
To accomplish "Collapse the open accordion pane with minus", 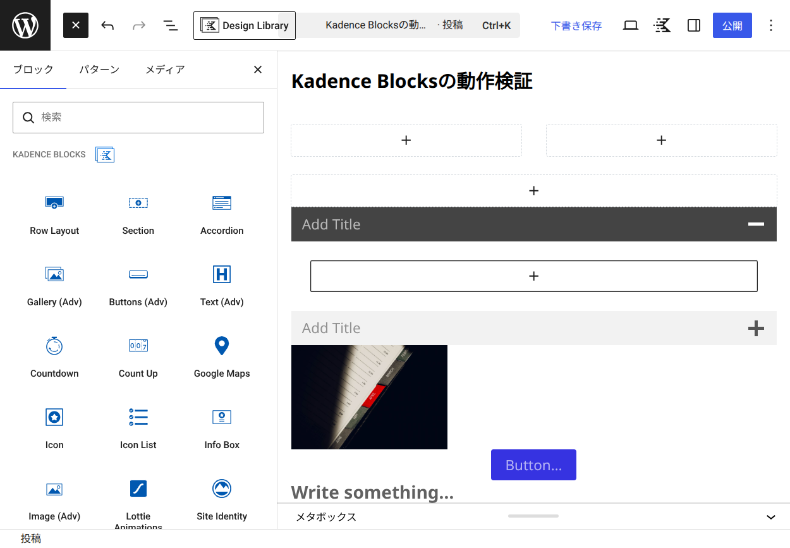I will click(x=756, y=224).
